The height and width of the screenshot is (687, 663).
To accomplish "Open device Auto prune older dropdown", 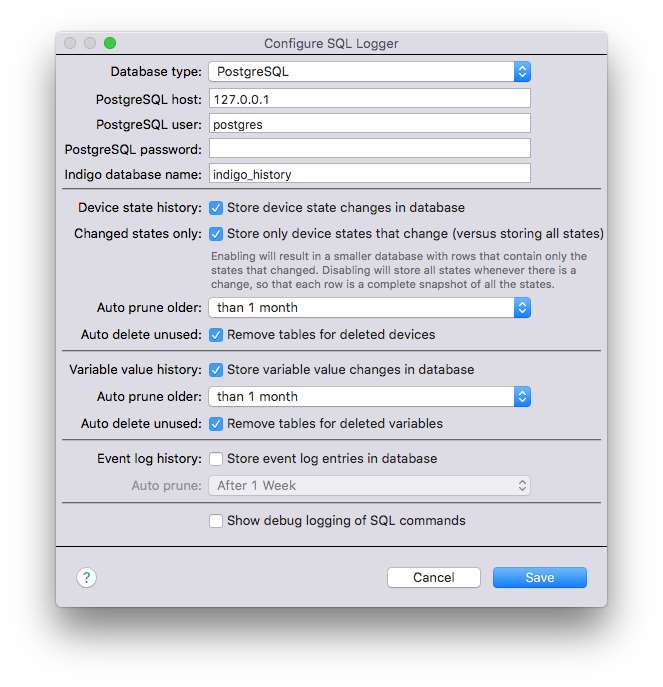I will pos(369,308).
